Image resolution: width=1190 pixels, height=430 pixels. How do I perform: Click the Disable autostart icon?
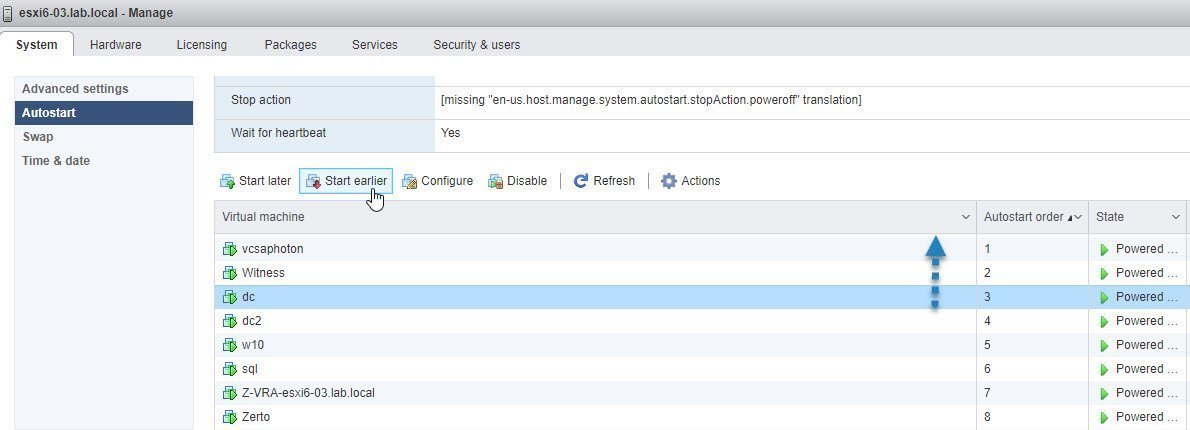pos(496,181)
